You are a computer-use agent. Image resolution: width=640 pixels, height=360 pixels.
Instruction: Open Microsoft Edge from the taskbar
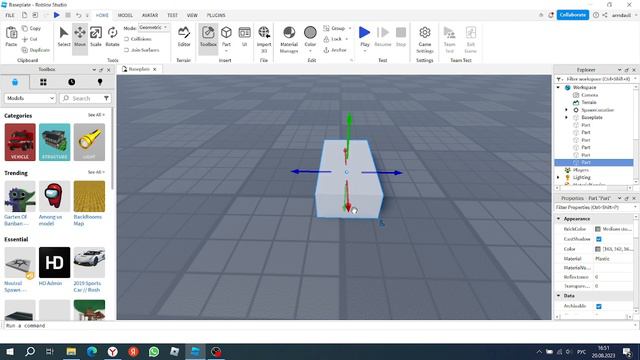92,351
